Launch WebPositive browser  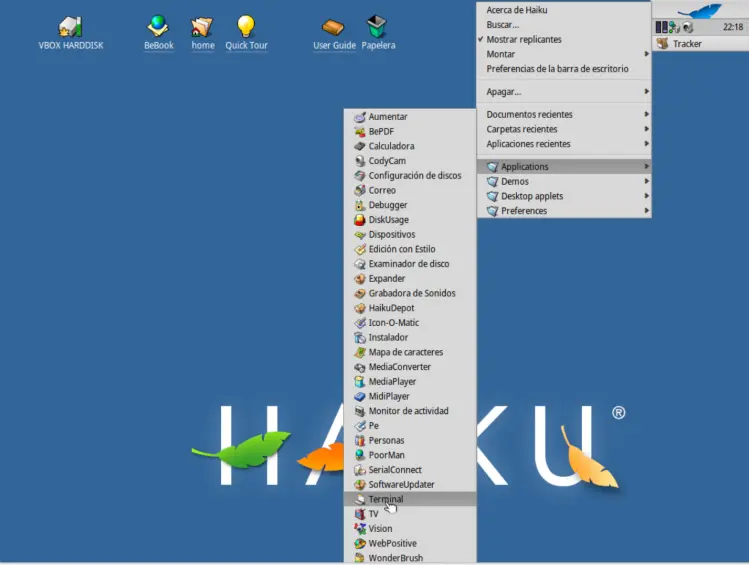tap(410, 544)
